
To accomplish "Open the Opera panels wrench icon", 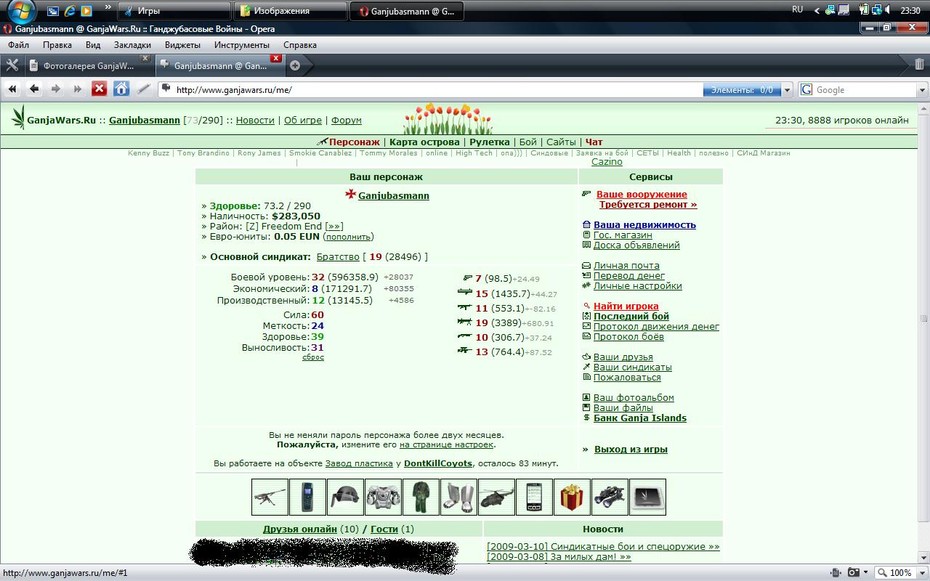I will click(12, 65).
